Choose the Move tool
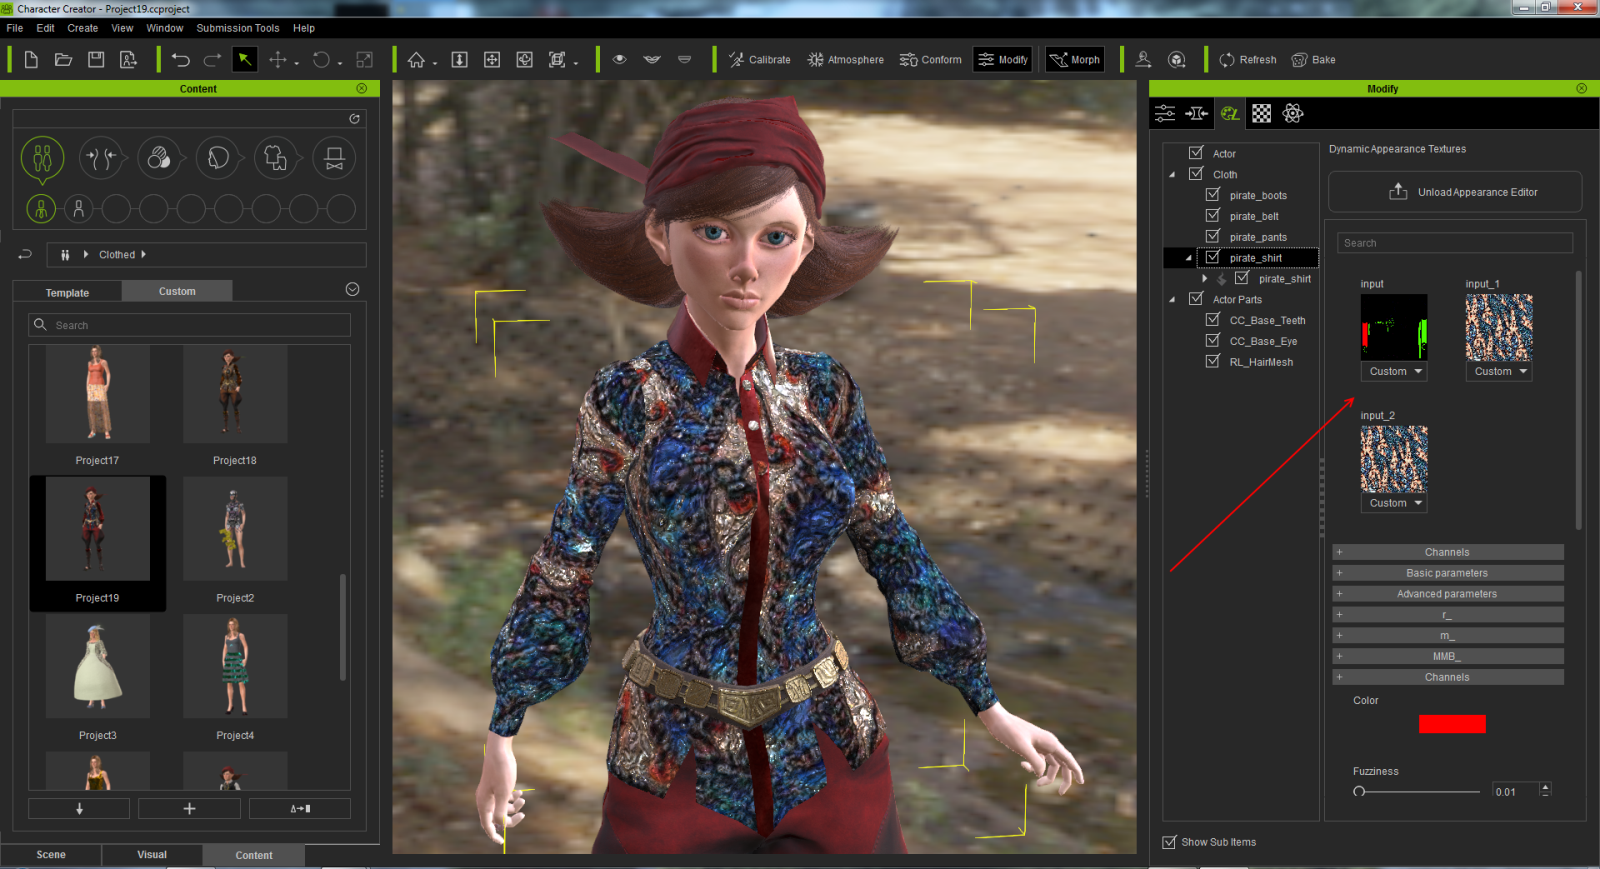Screen dimensions: 1600x869 [x=278, y=60]
